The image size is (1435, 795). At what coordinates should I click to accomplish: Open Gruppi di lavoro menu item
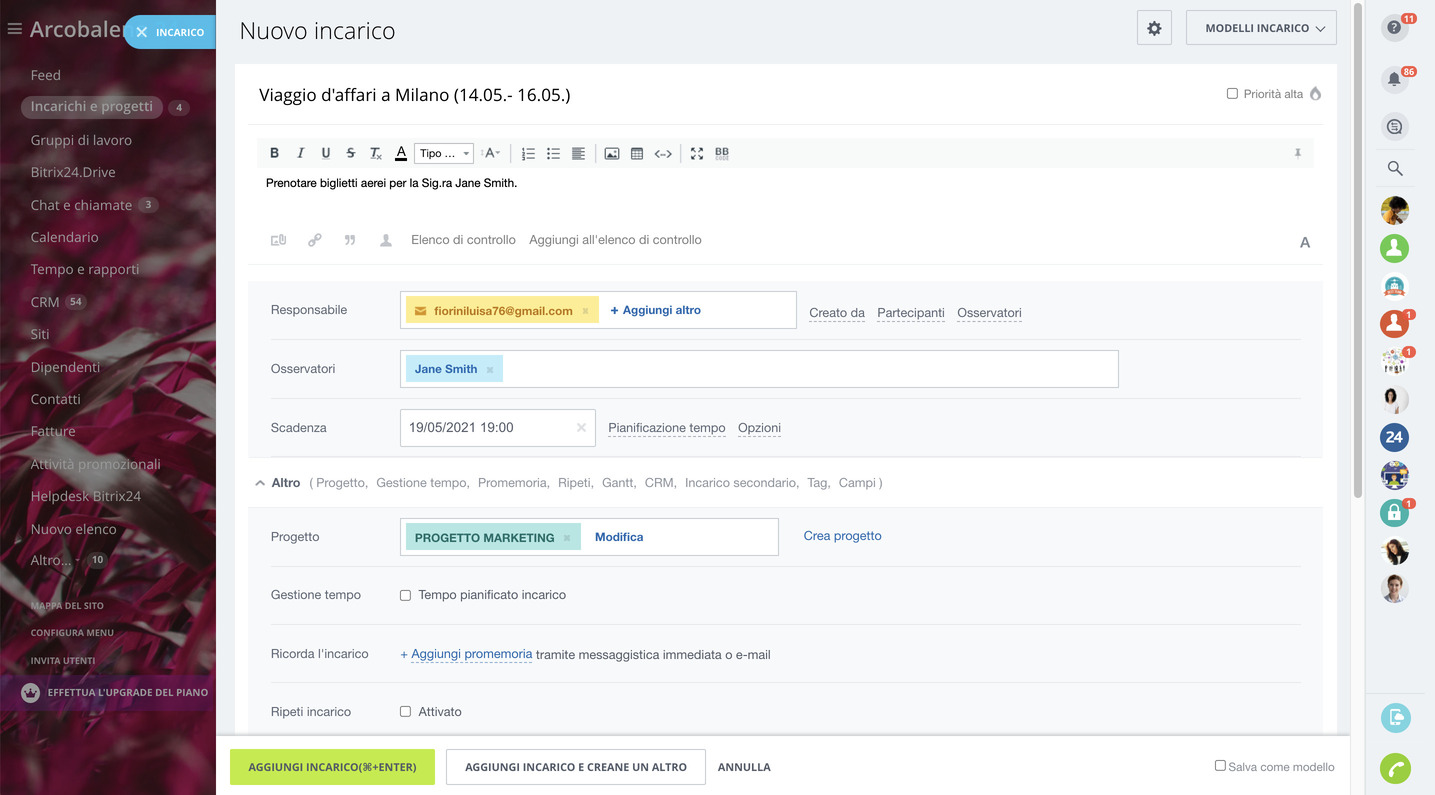pyautogui.click(x=81, y=140)
